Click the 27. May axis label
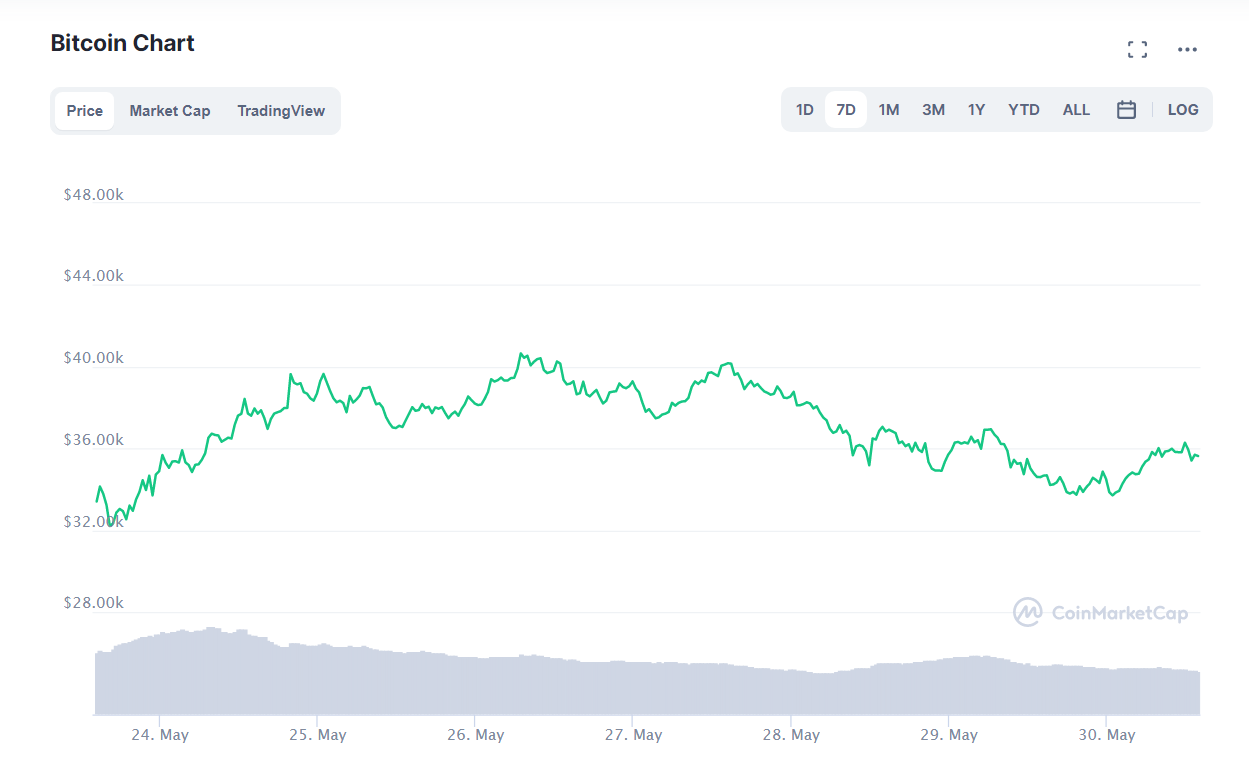The image size is (1249, 774). pos(633,734)
